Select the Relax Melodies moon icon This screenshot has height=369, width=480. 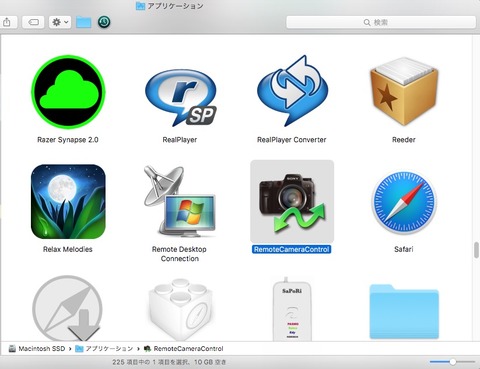coord(68,201)
